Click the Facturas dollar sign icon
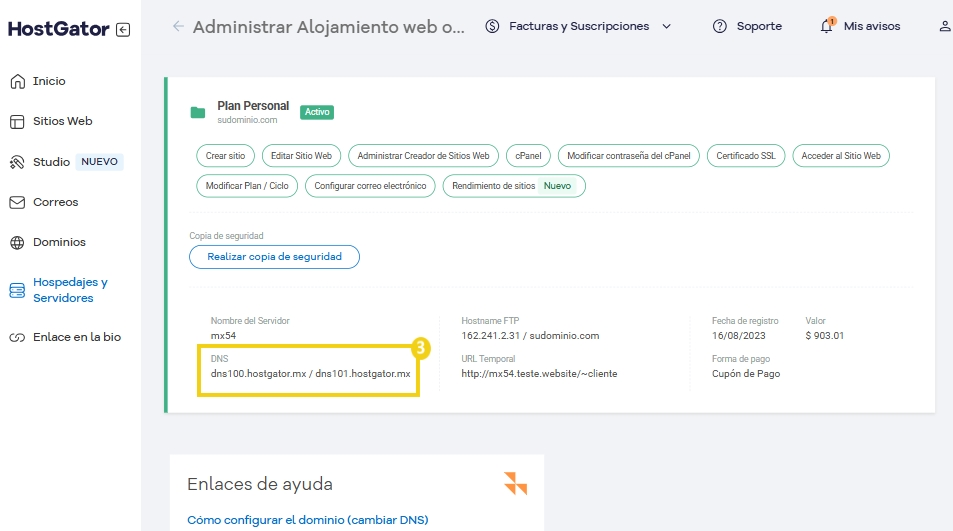Screen dimensions: 953x531 pos(492,26)
